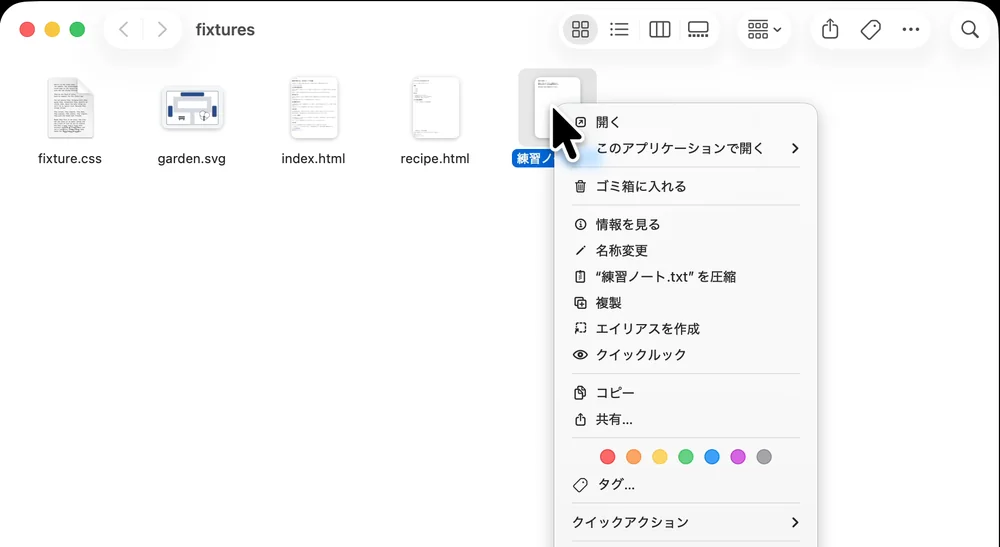
Task: Apply the blue tag color
Action: pyautogui.click(x=712, y=456)
